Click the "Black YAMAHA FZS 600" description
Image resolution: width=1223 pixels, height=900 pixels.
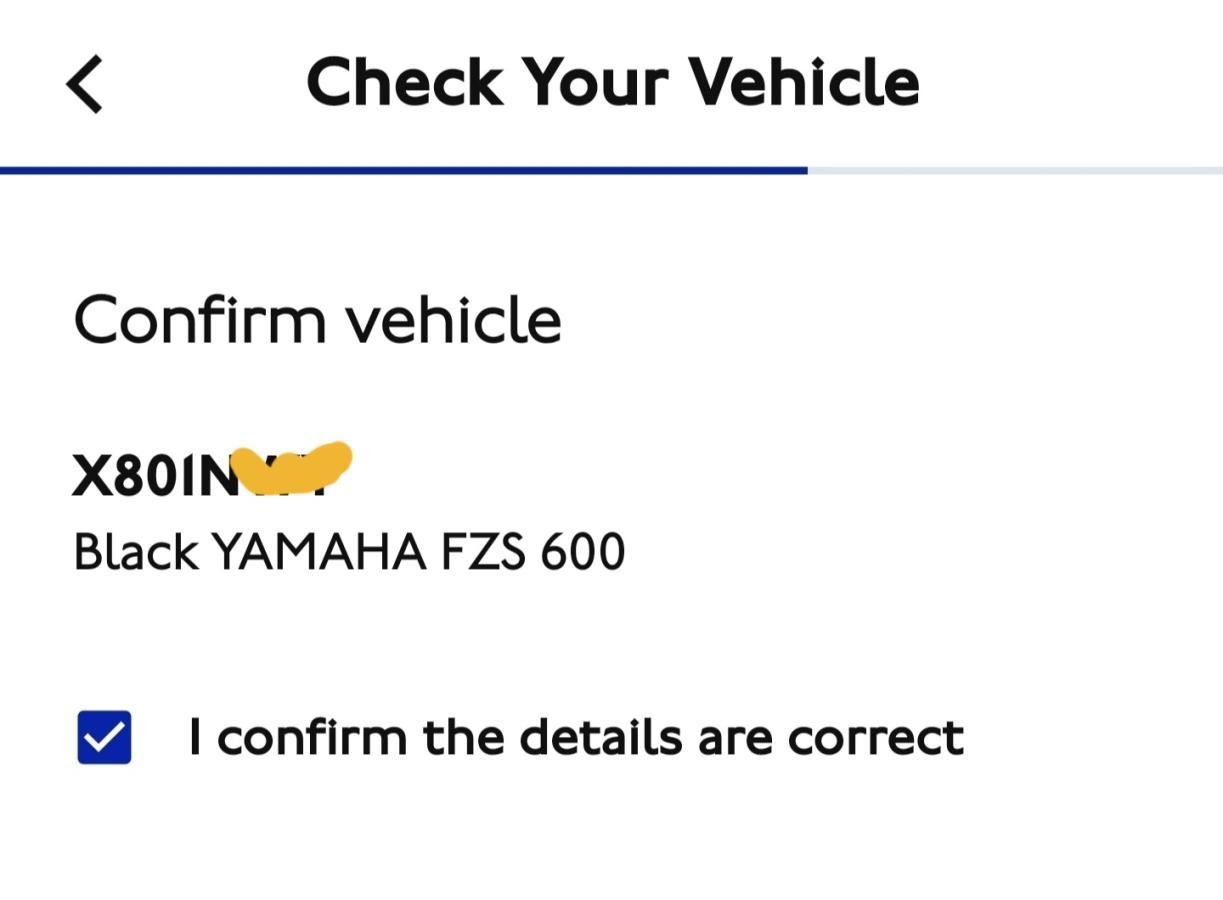tap(349, 552)
